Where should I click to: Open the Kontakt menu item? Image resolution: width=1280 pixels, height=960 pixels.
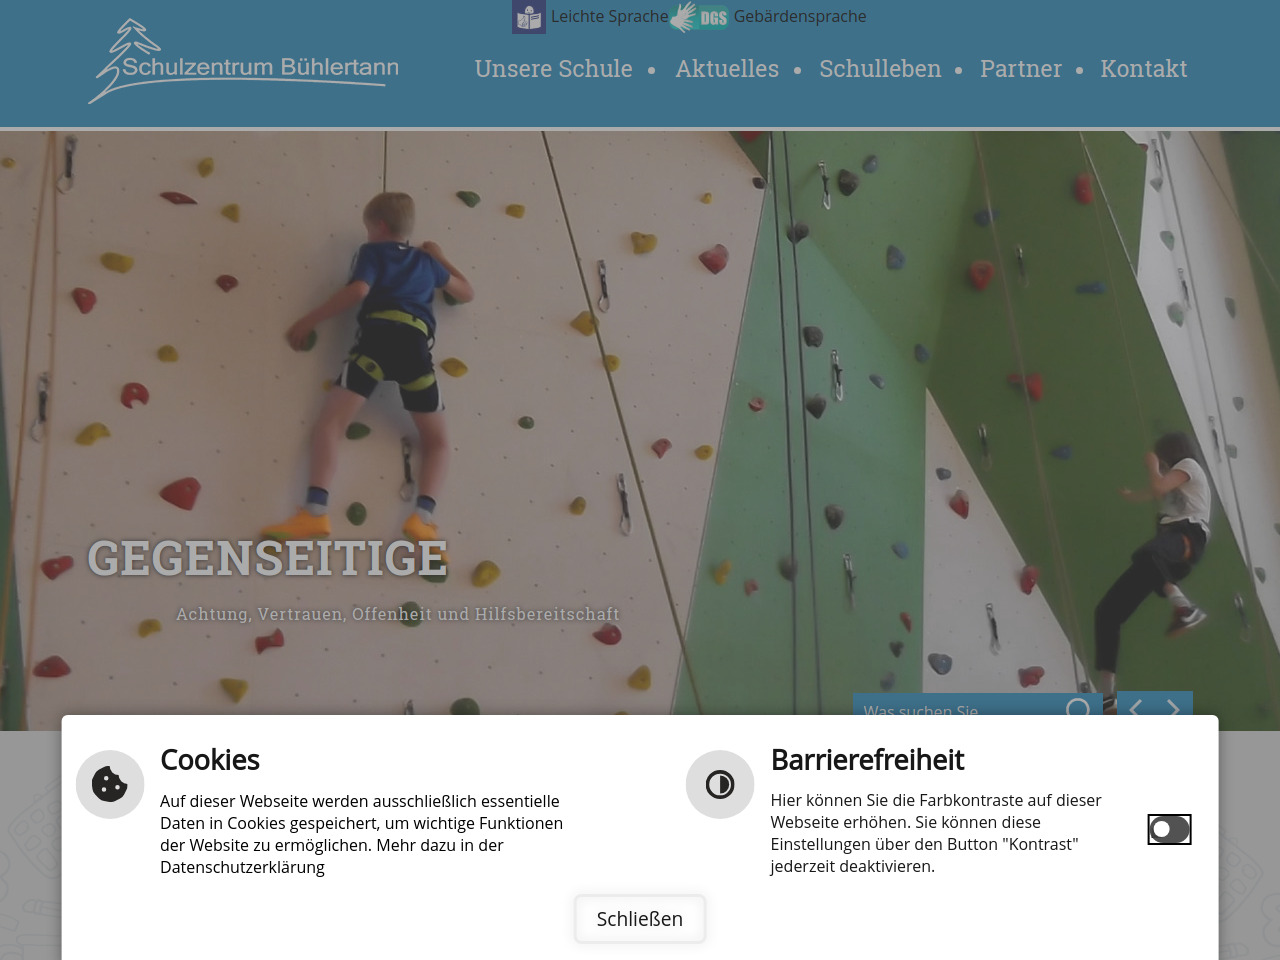click(x=1144, y=69)
